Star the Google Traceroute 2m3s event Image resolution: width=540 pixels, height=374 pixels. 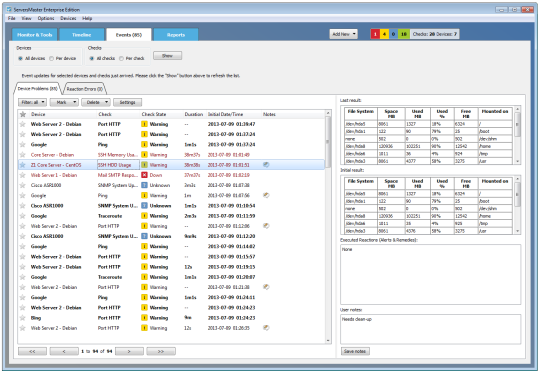click(23, 216)
